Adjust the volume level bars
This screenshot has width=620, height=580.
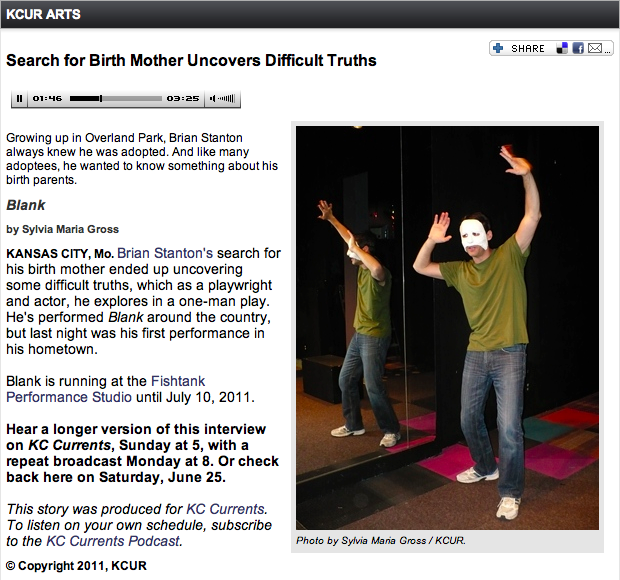[226, 98]
